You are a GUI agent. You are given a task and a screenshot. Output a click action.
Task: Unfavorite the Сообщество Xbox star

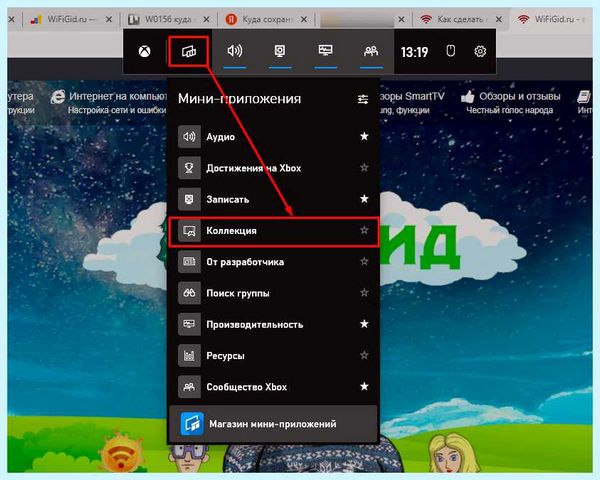pyautogui.click(x=364, y=387)
